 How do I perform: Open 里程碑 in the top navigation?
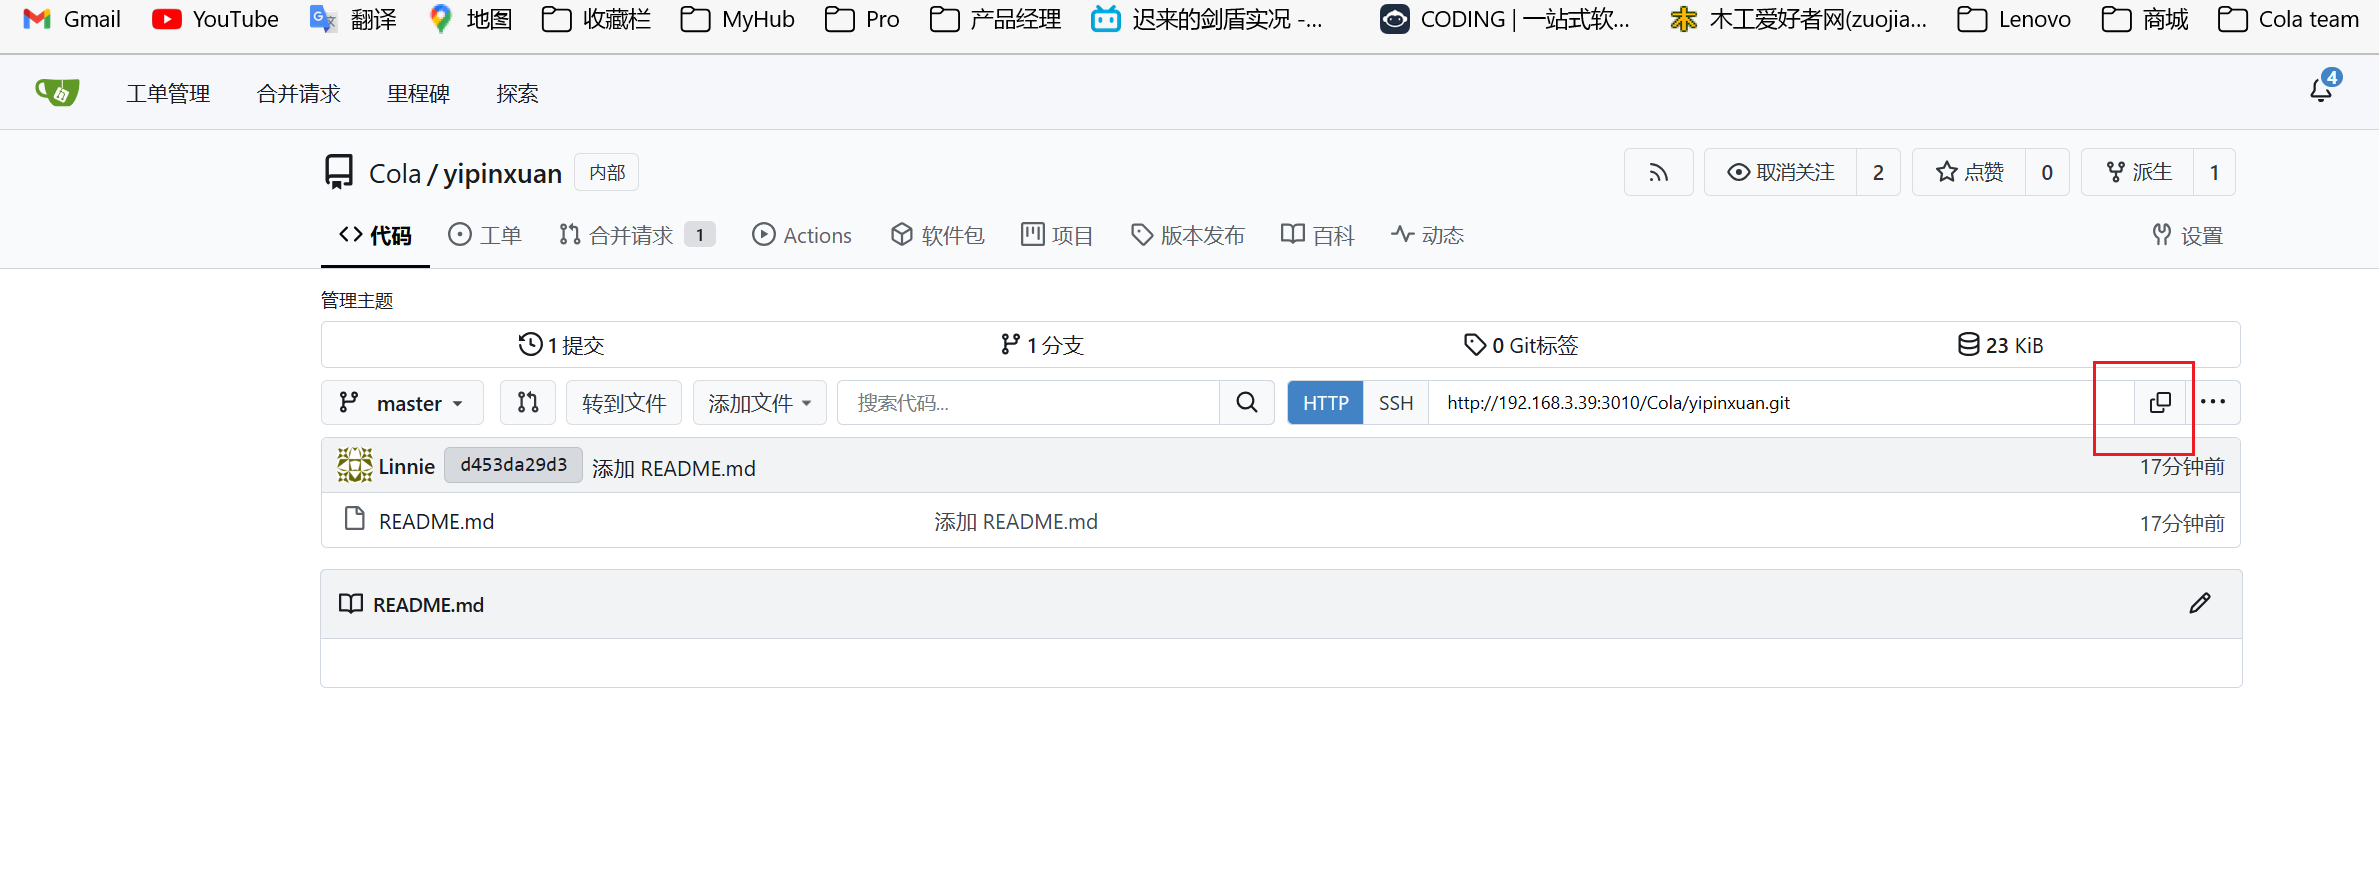(x=418, y=93)
